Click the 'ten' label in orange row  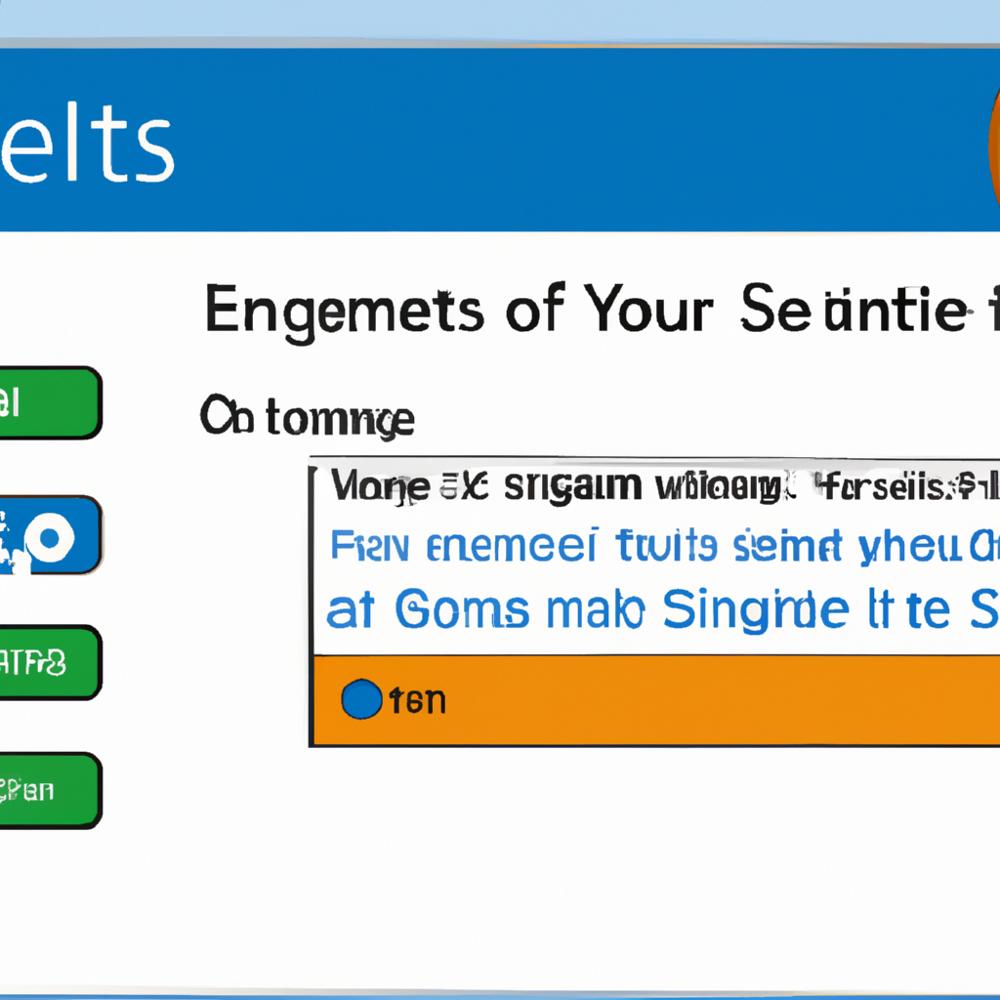[418, 701]
